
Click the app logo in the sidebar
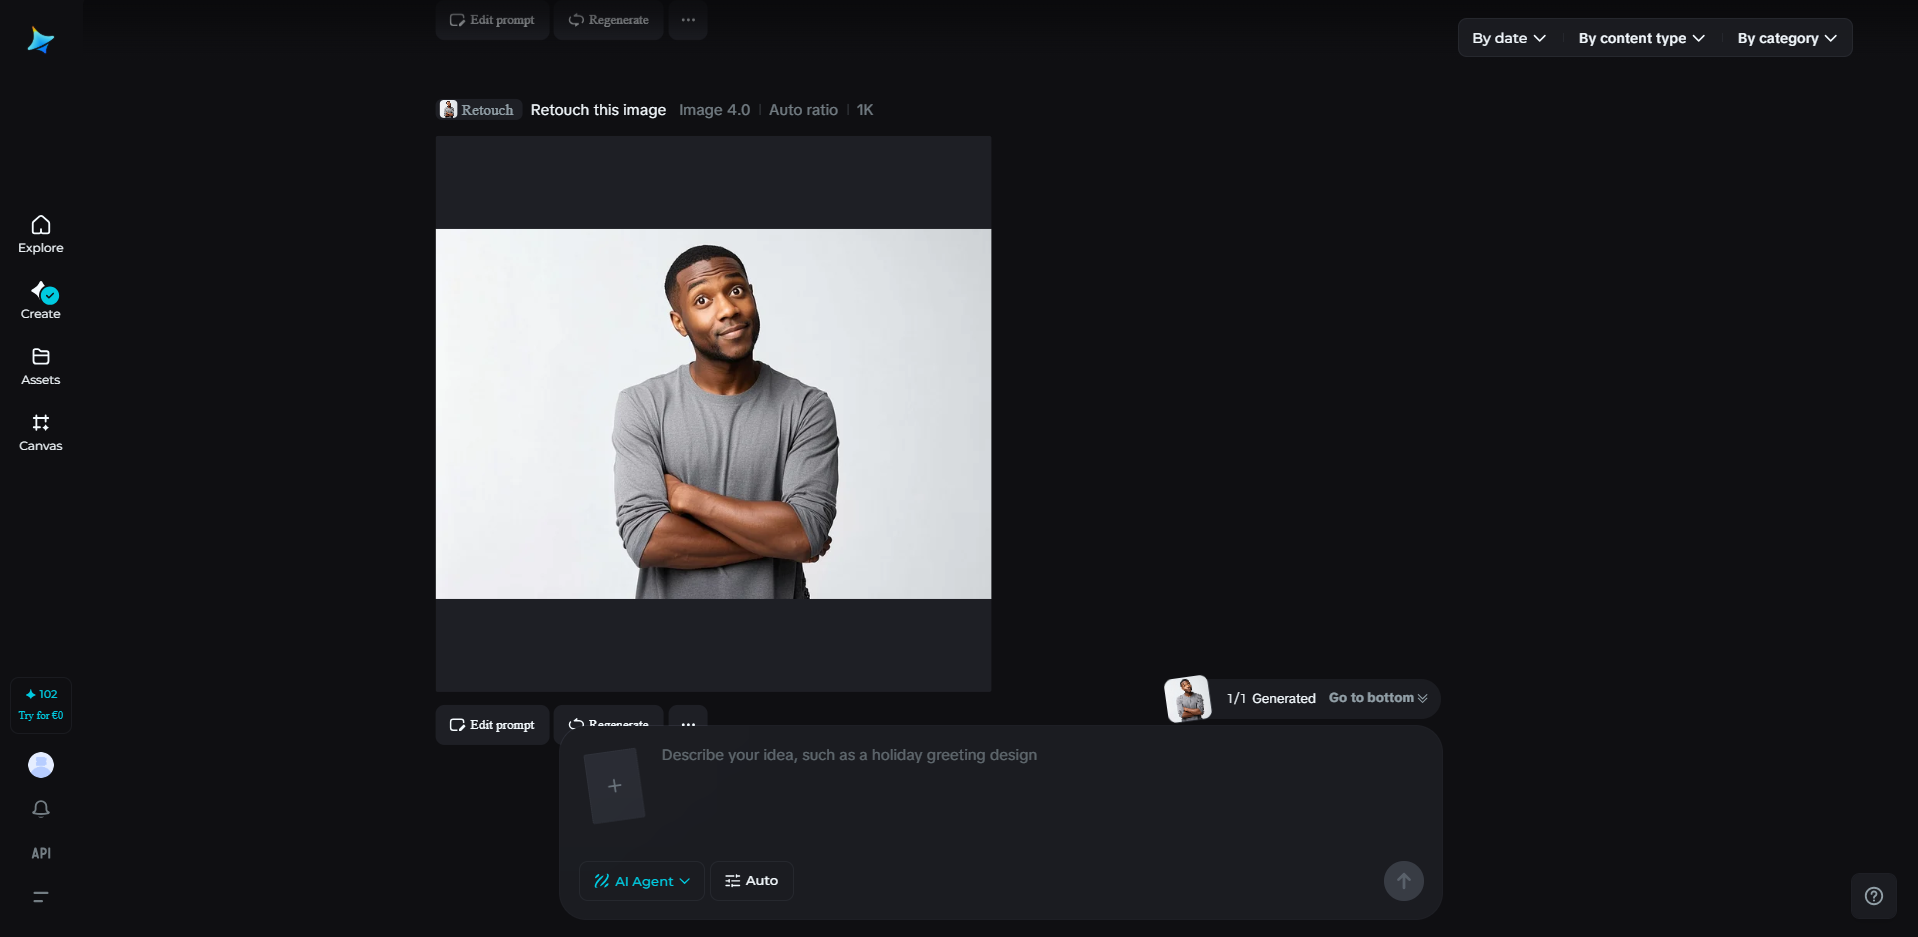[41, 40]
